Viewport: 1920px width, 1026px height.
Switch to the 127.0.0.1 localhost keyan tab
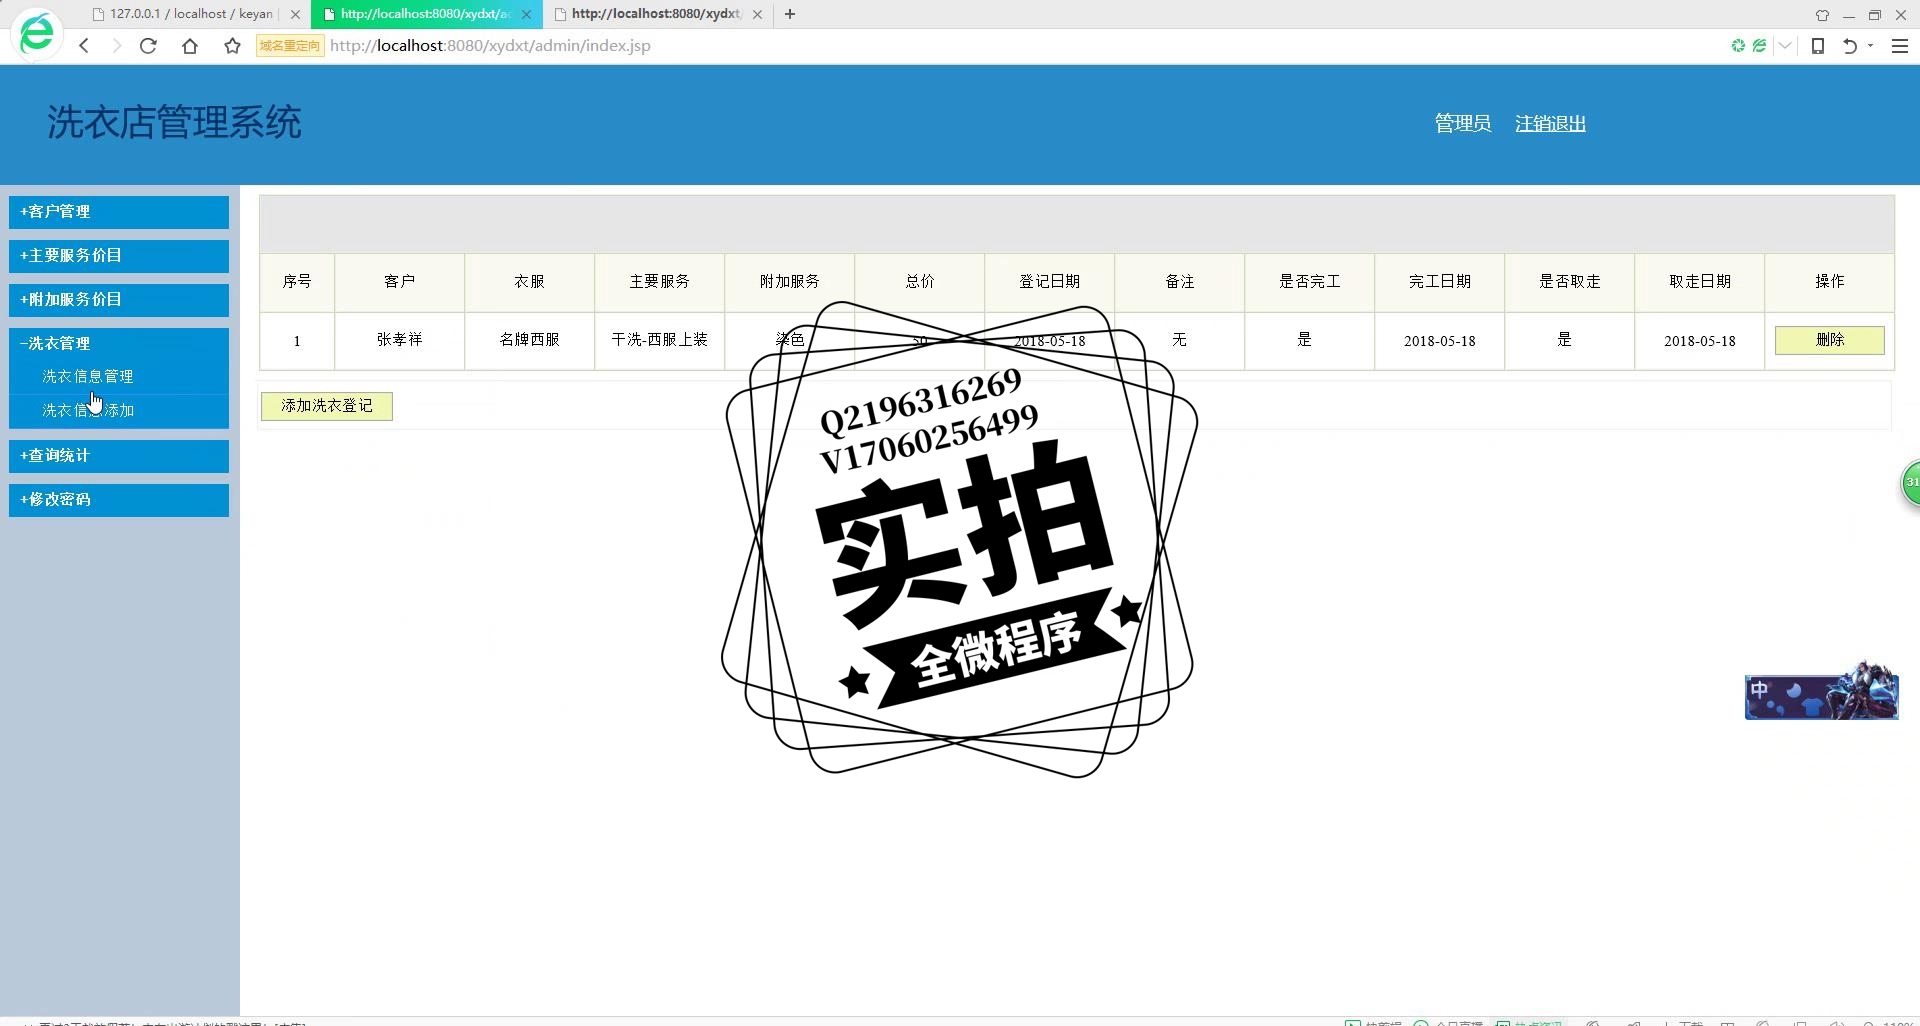pyautogui.click(x=190, y=14)
